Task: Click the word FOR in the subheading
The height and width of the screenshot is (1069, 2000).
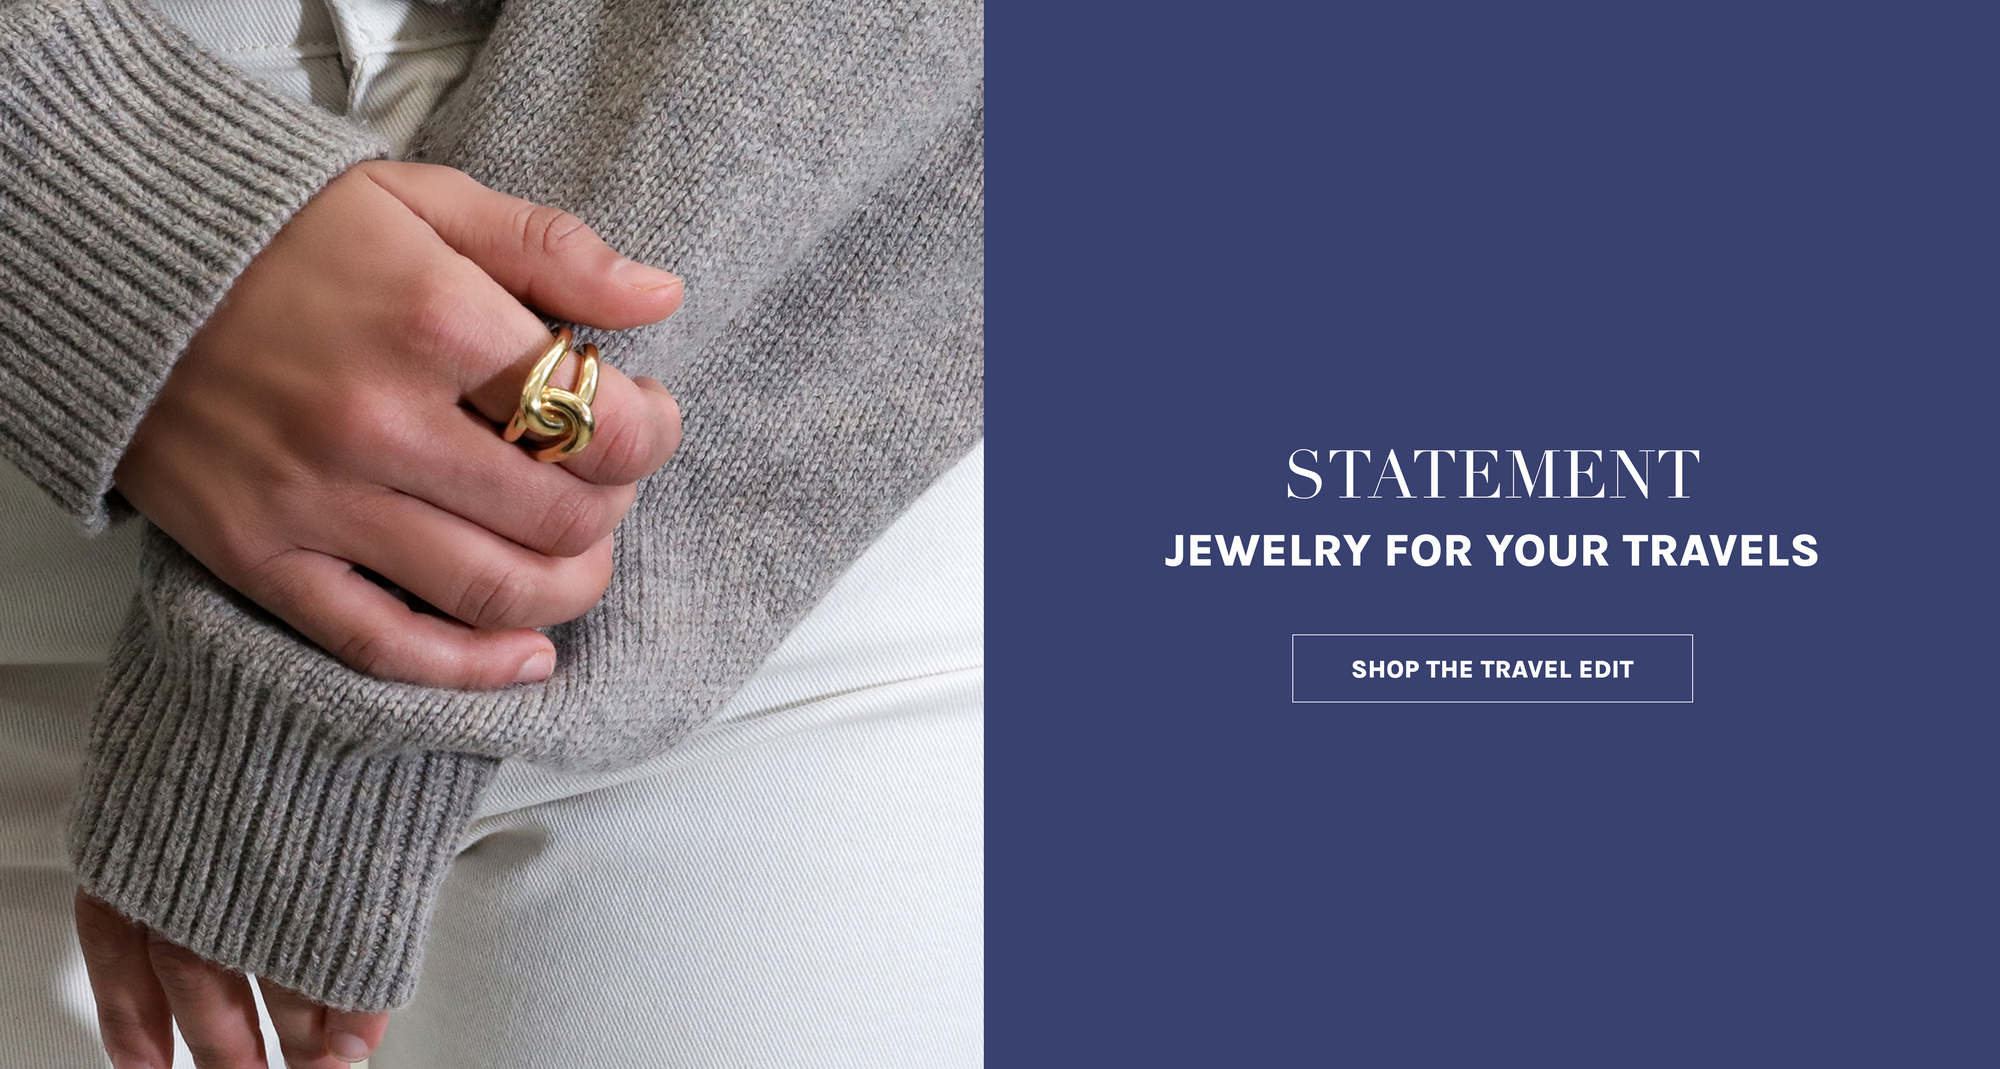Action: click(x=1428, y=551)
